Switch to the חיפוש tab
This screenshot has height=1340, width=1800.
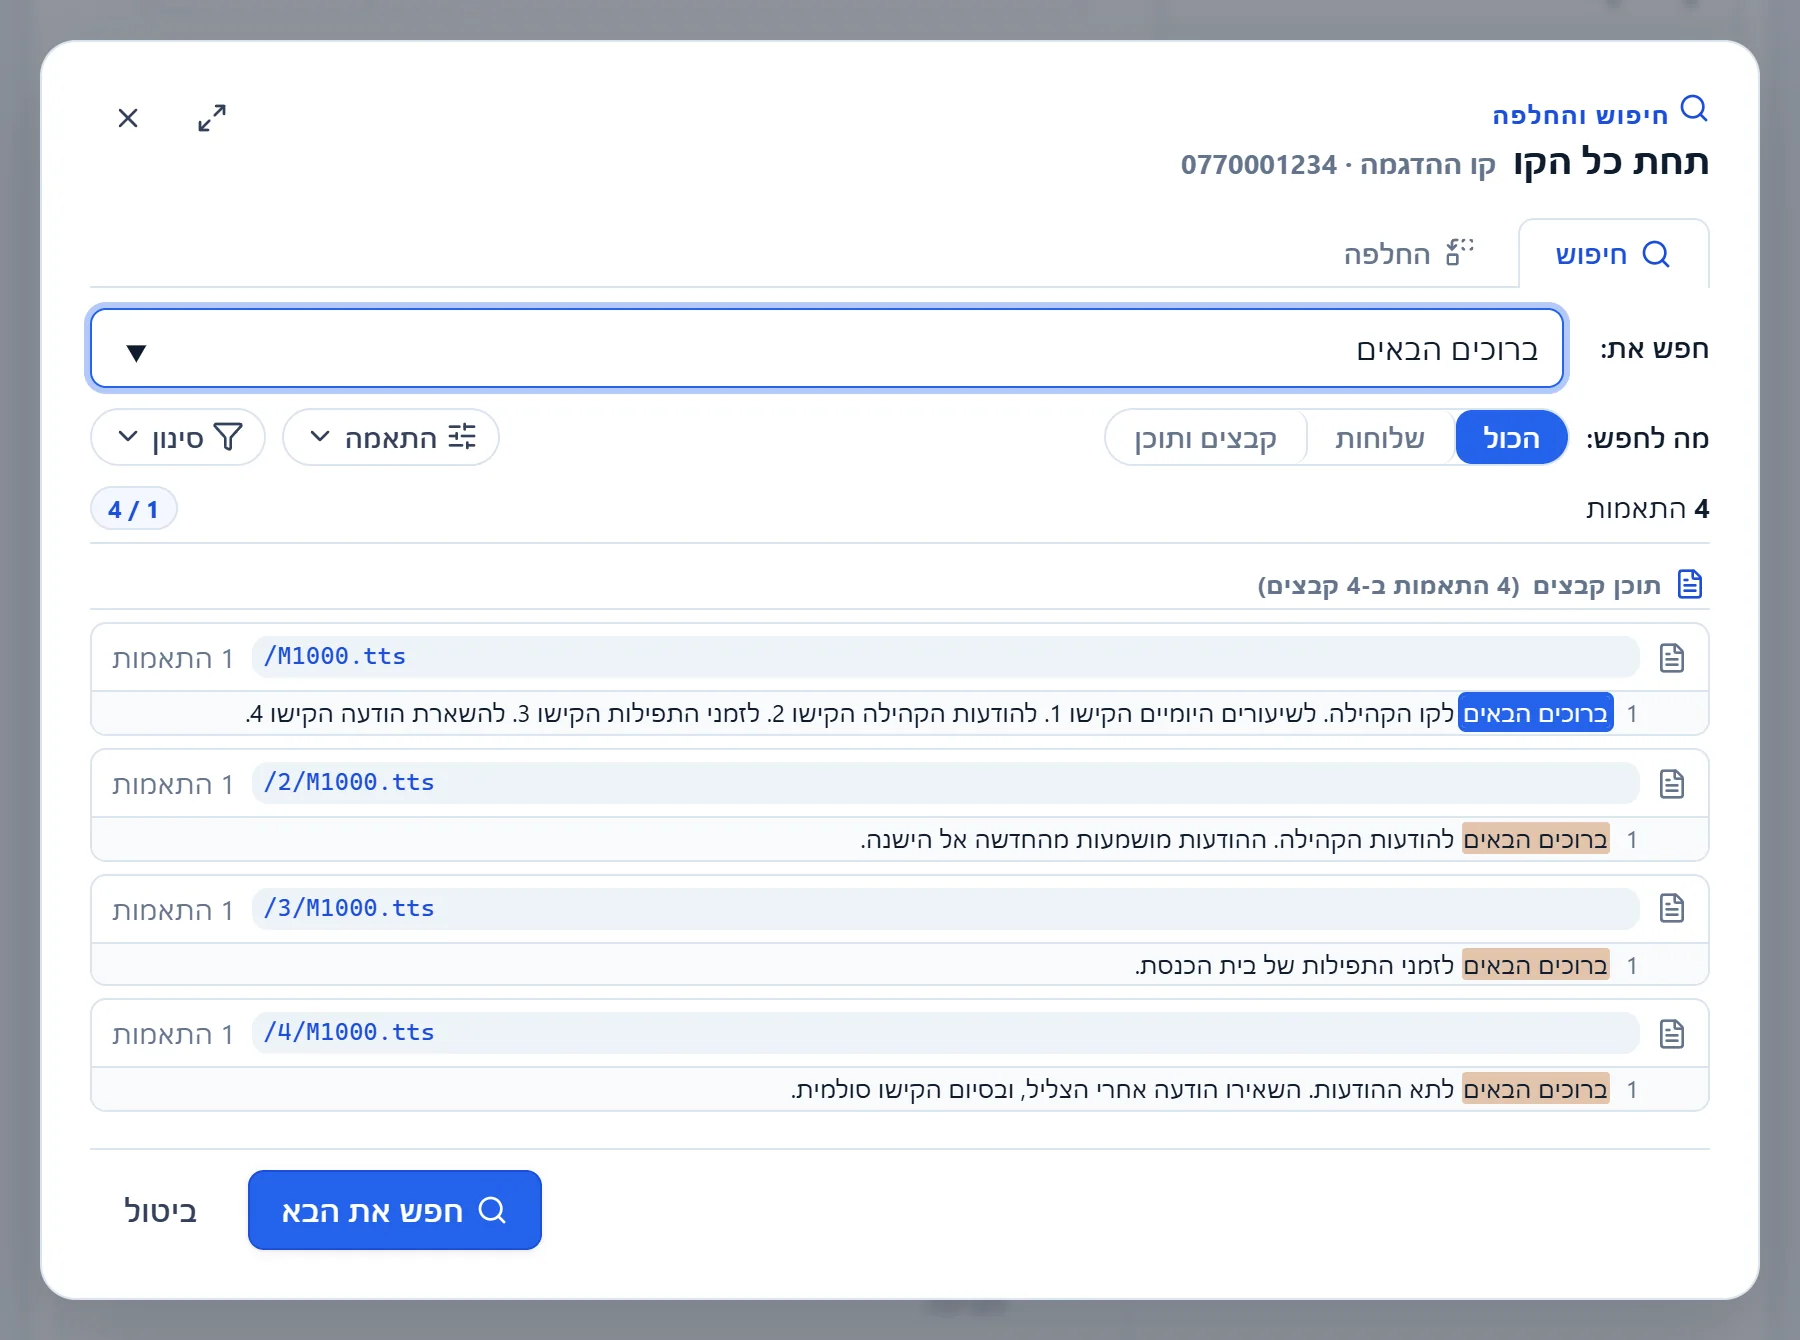(x=1613, y=254)
